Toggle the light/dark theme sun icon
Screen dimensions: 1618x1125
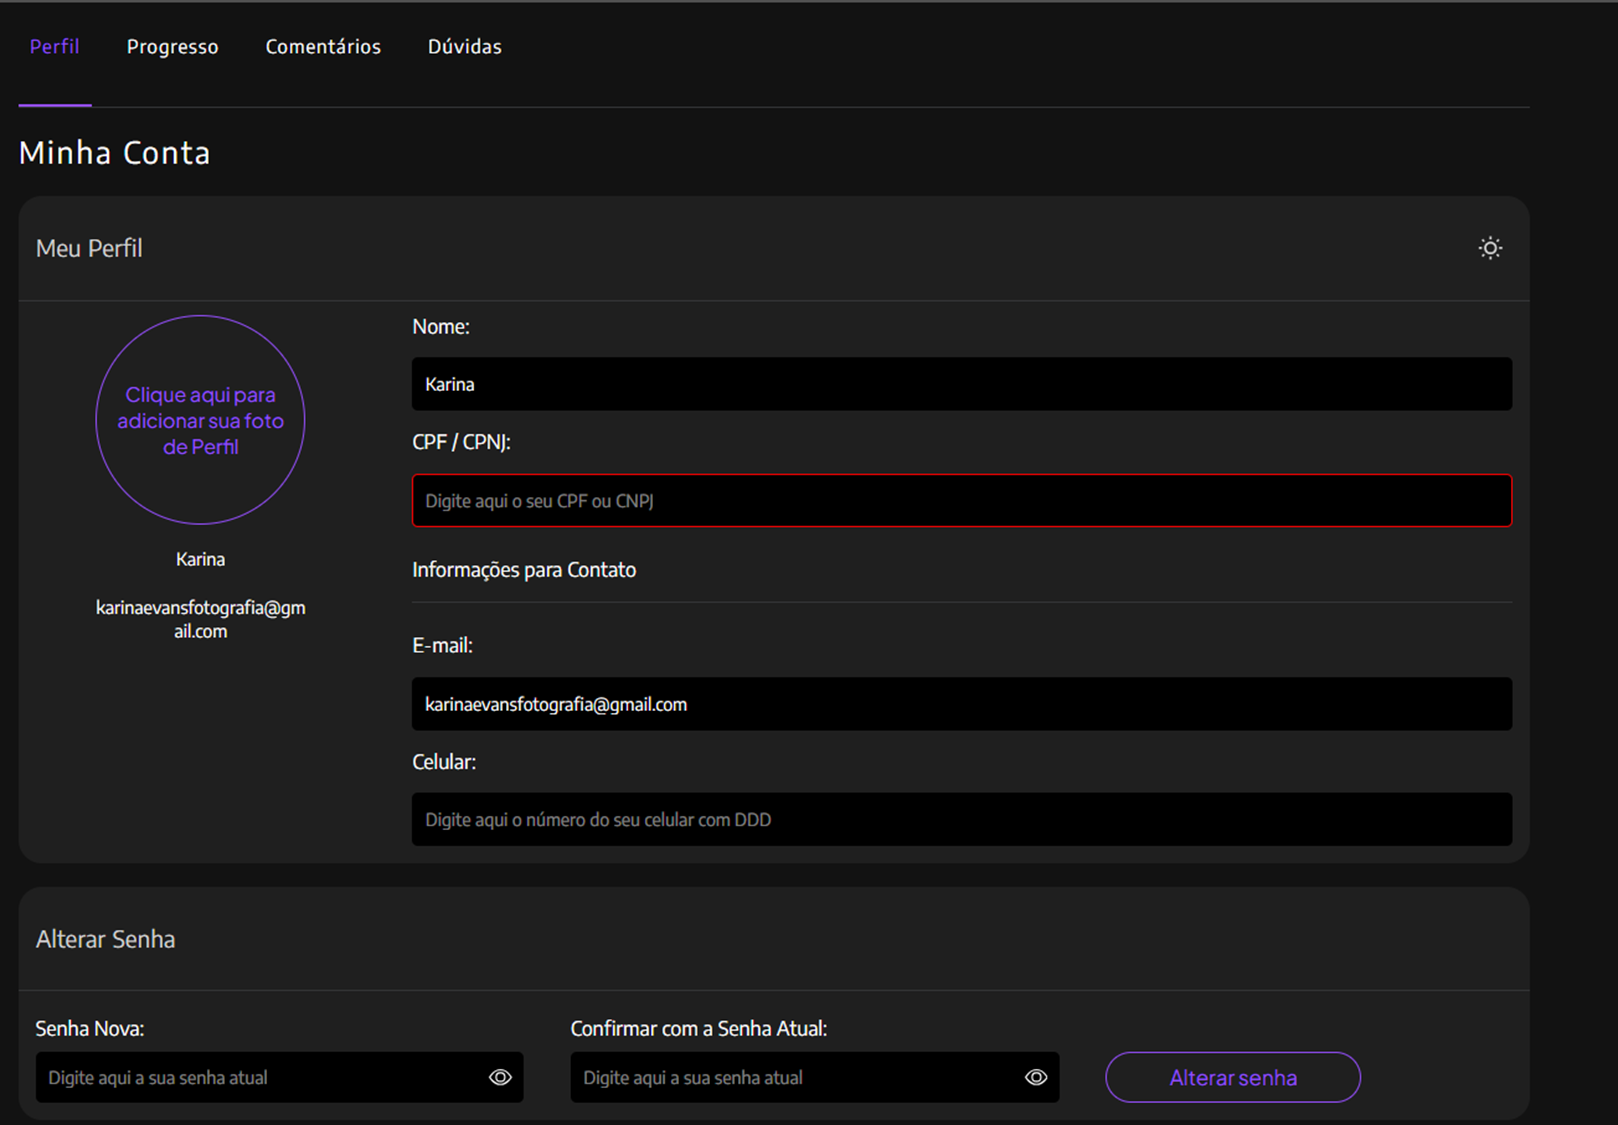pyautogui.click(x=1490, y=248)
